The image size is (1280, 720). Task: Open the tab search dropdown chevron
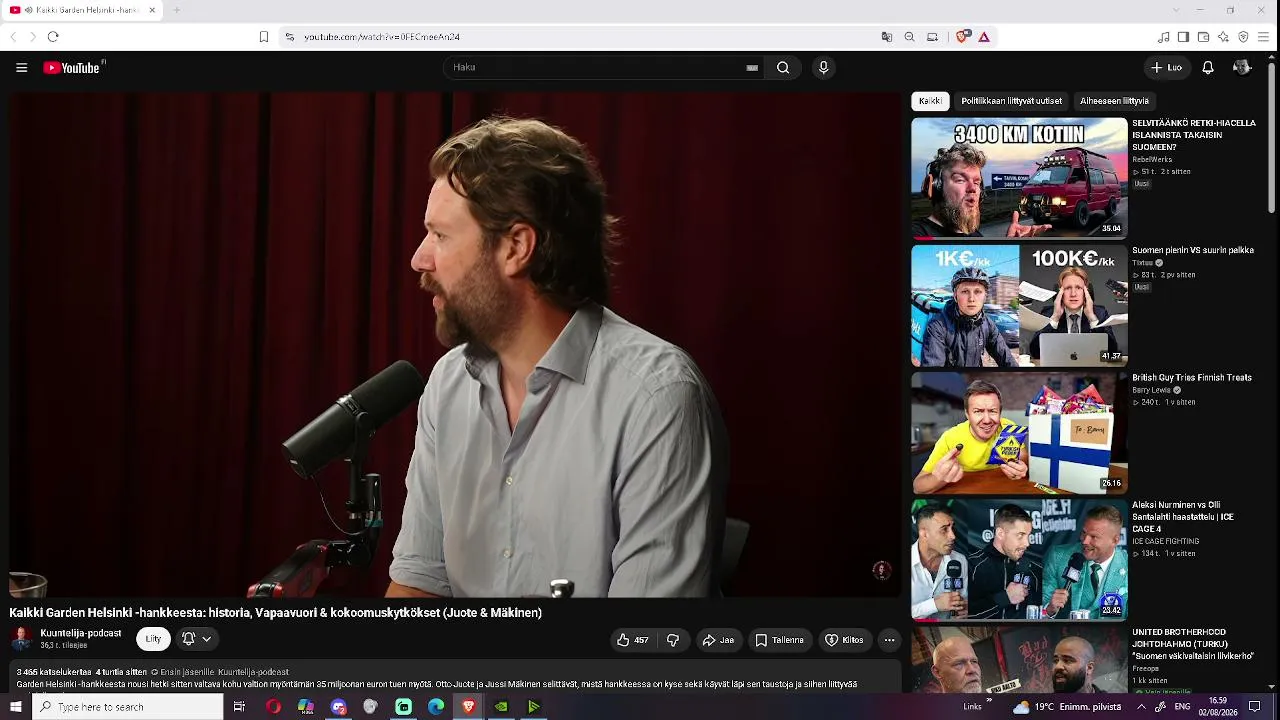(x=1175, y=10)
